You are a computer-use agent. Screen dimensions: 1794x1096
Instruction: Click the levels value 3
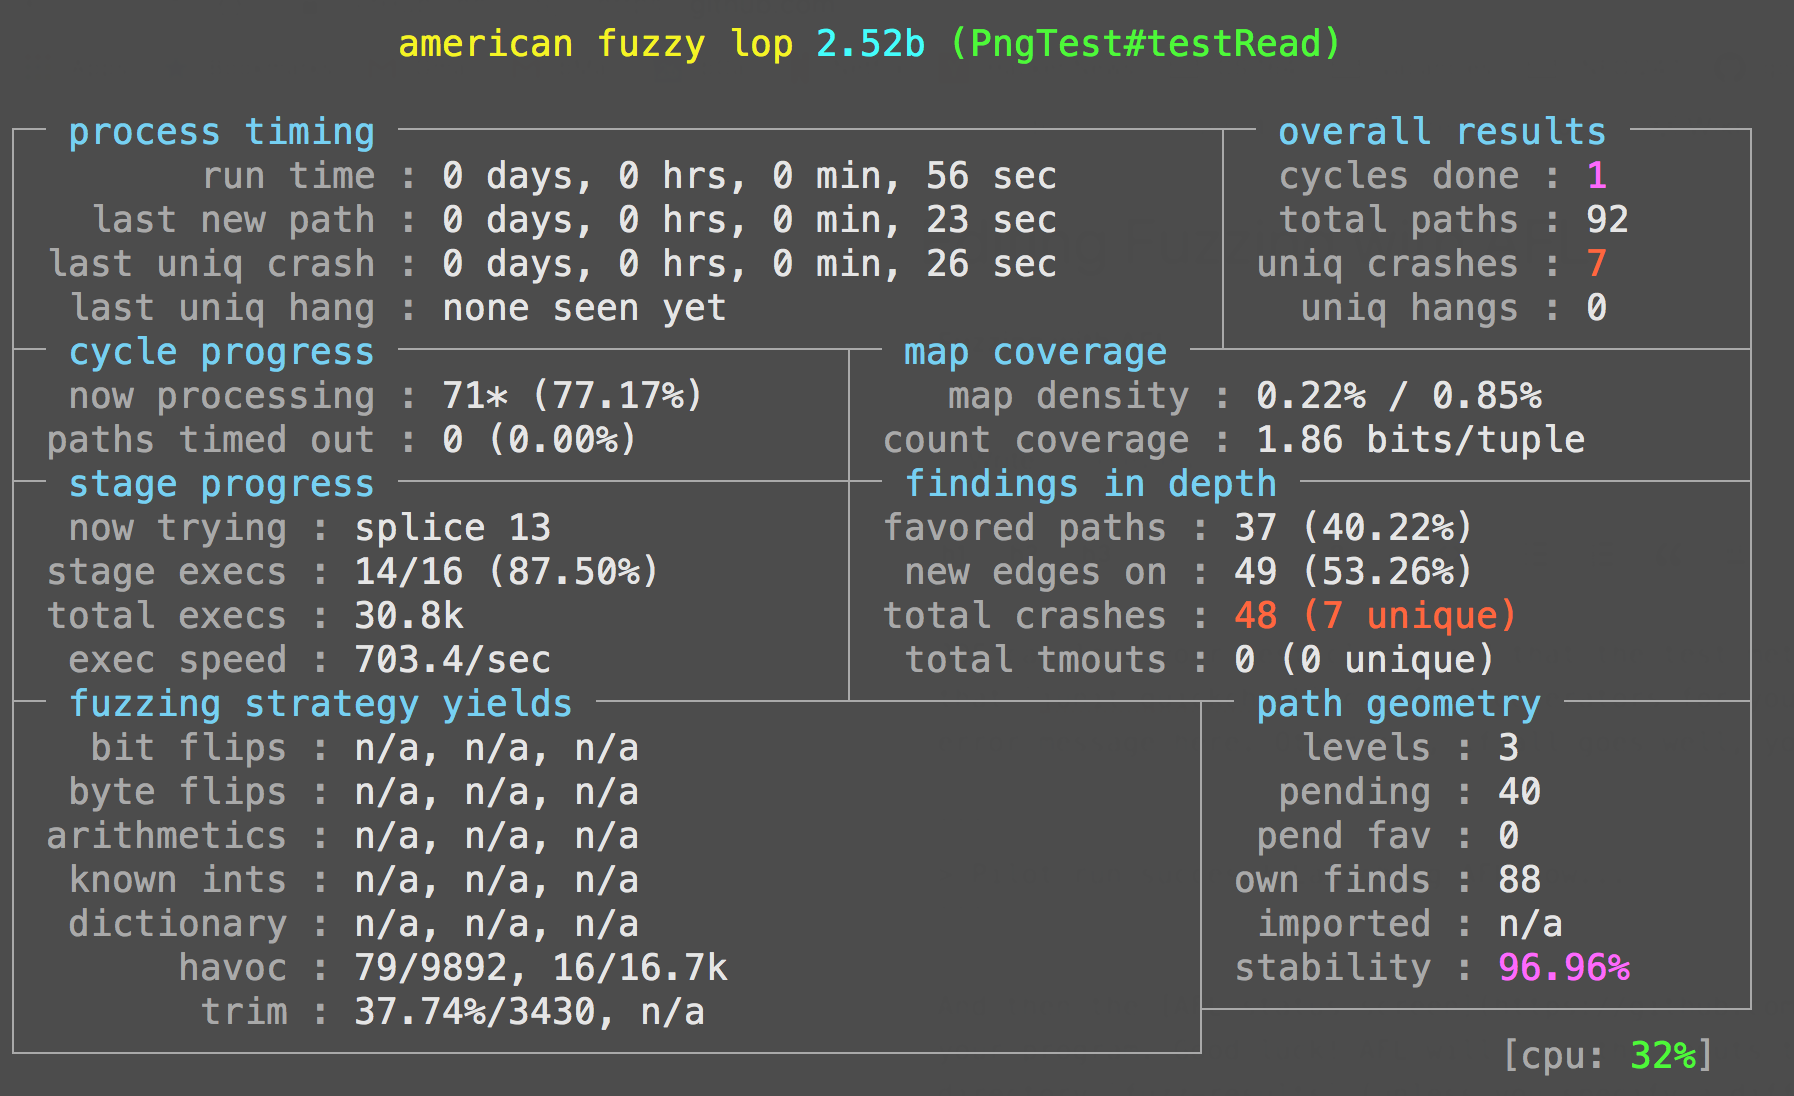coord(1509,748)
